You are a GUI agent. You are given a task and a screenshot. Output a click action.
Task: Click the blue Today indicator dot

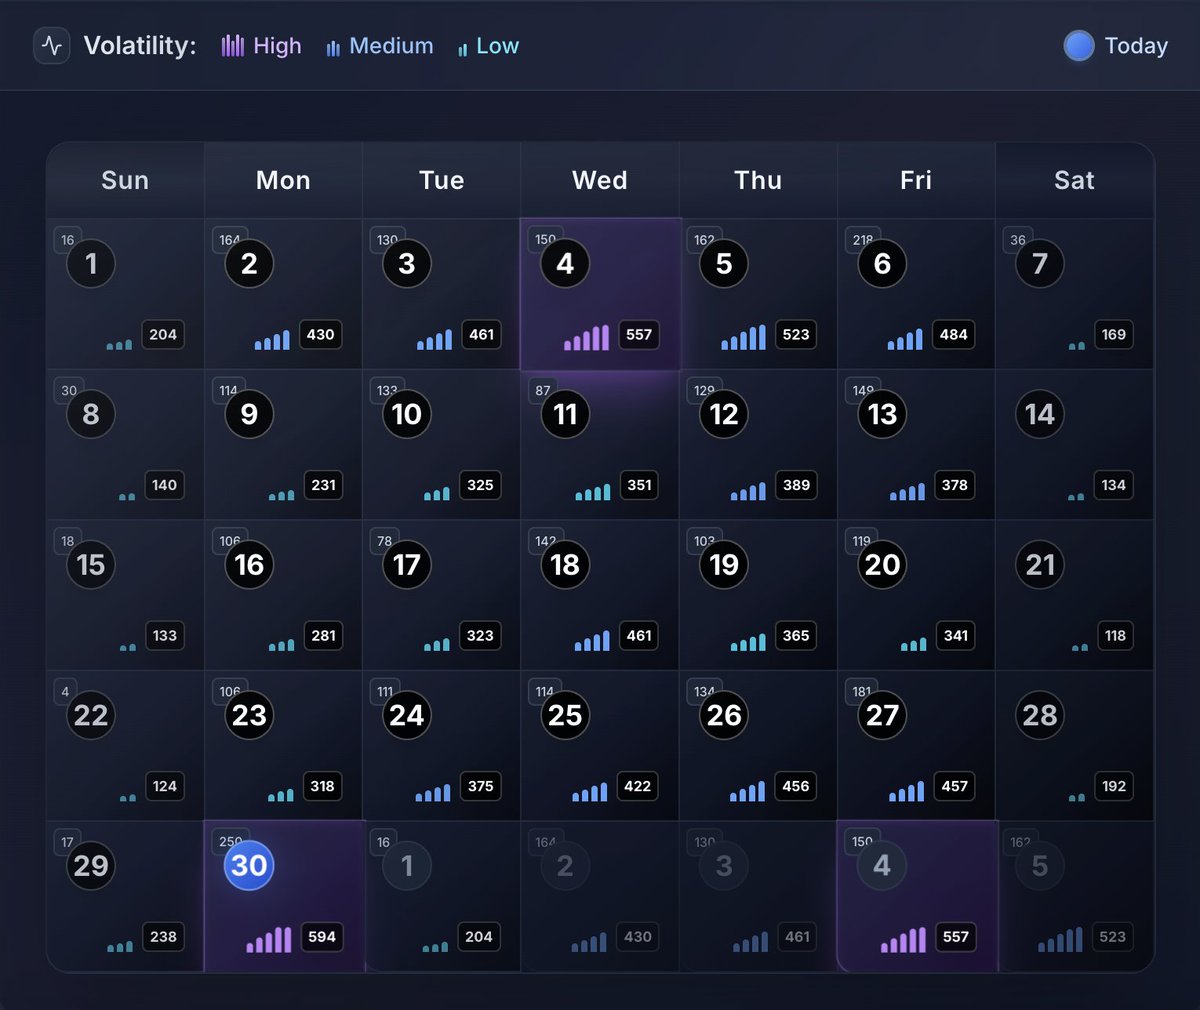1079,46
